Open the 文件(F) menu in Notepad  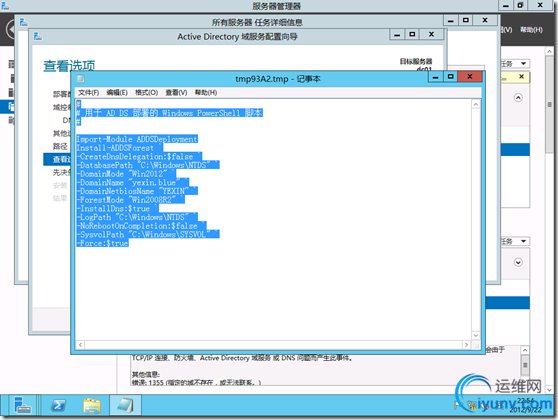88,93
